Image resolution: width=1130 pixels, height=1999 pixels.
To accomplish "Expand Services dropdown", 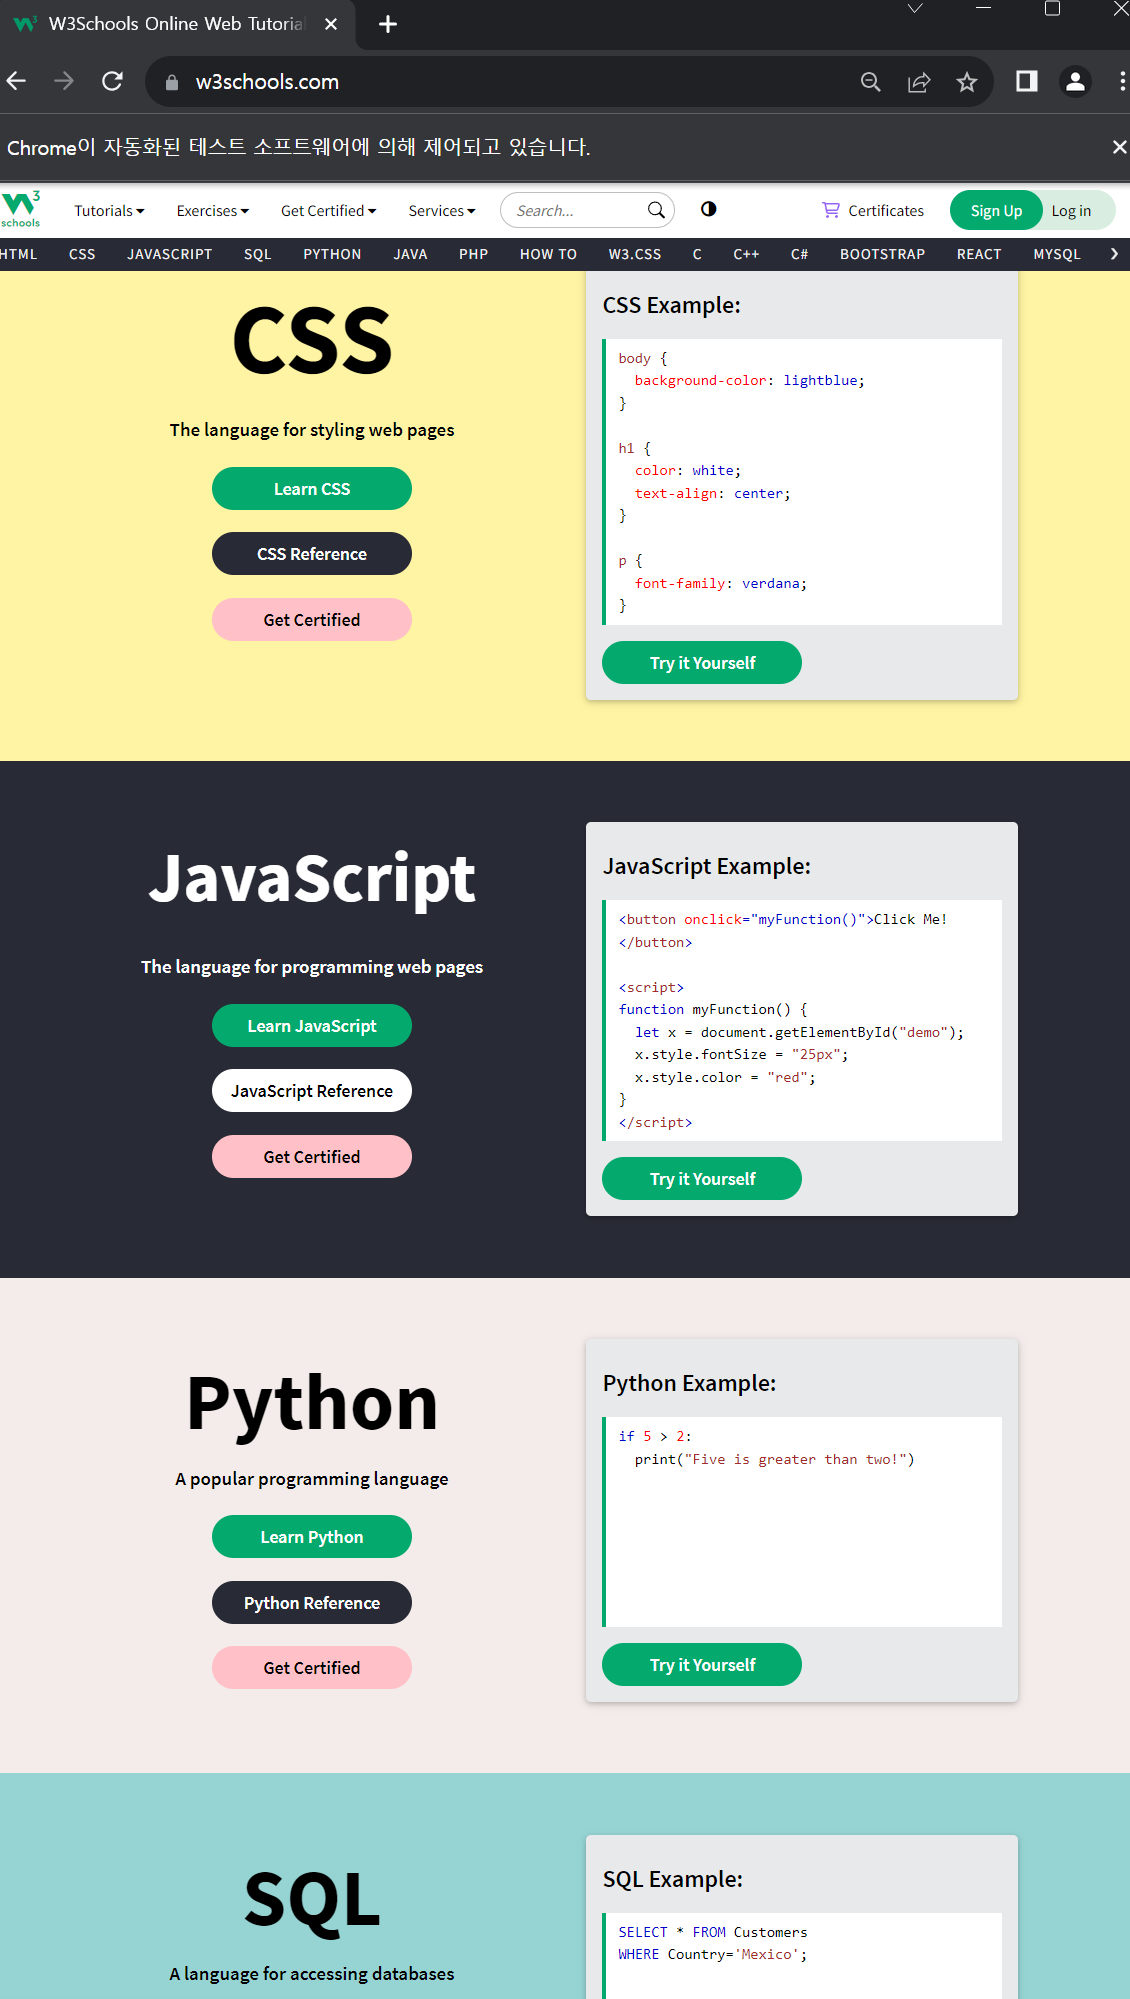I will tap(441, 211).
